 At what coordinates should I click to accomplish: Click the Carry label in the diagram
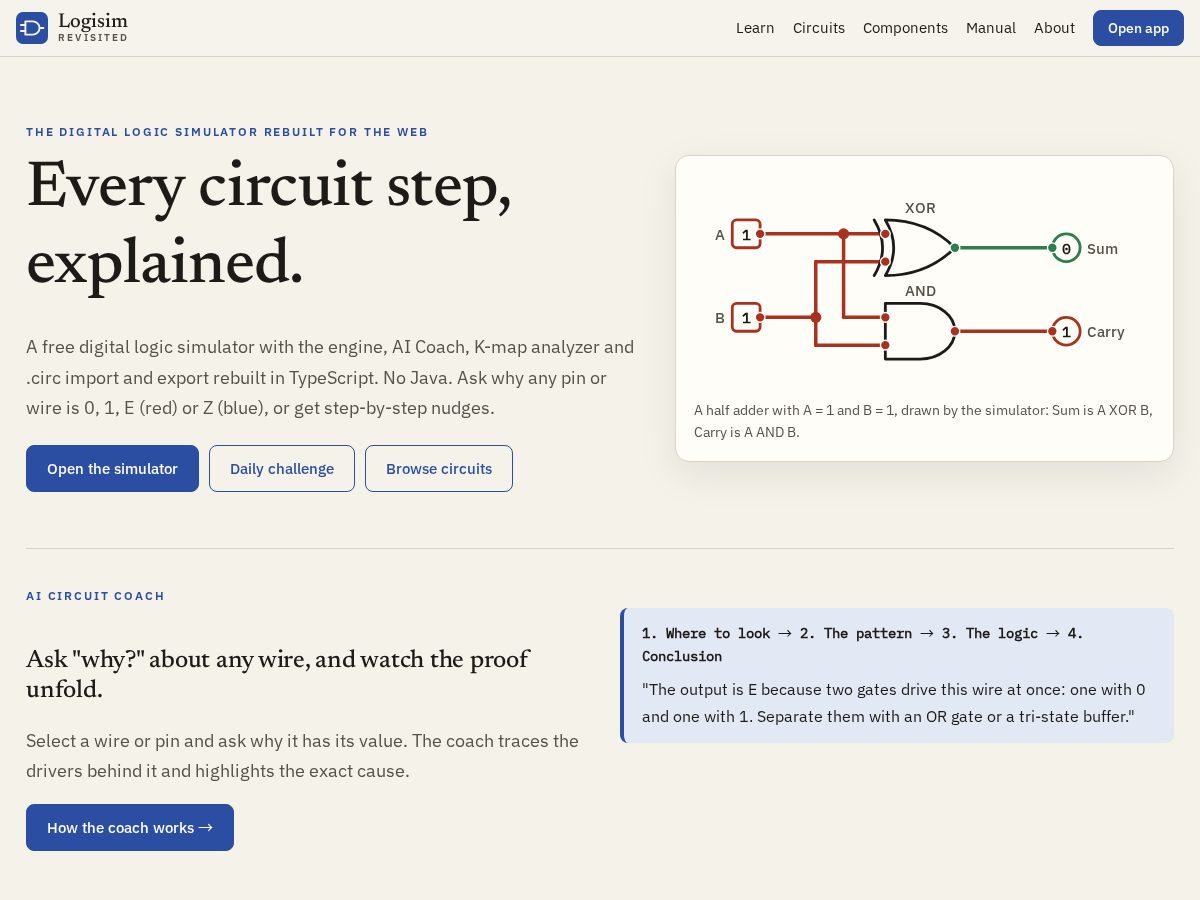[1105, 332]
